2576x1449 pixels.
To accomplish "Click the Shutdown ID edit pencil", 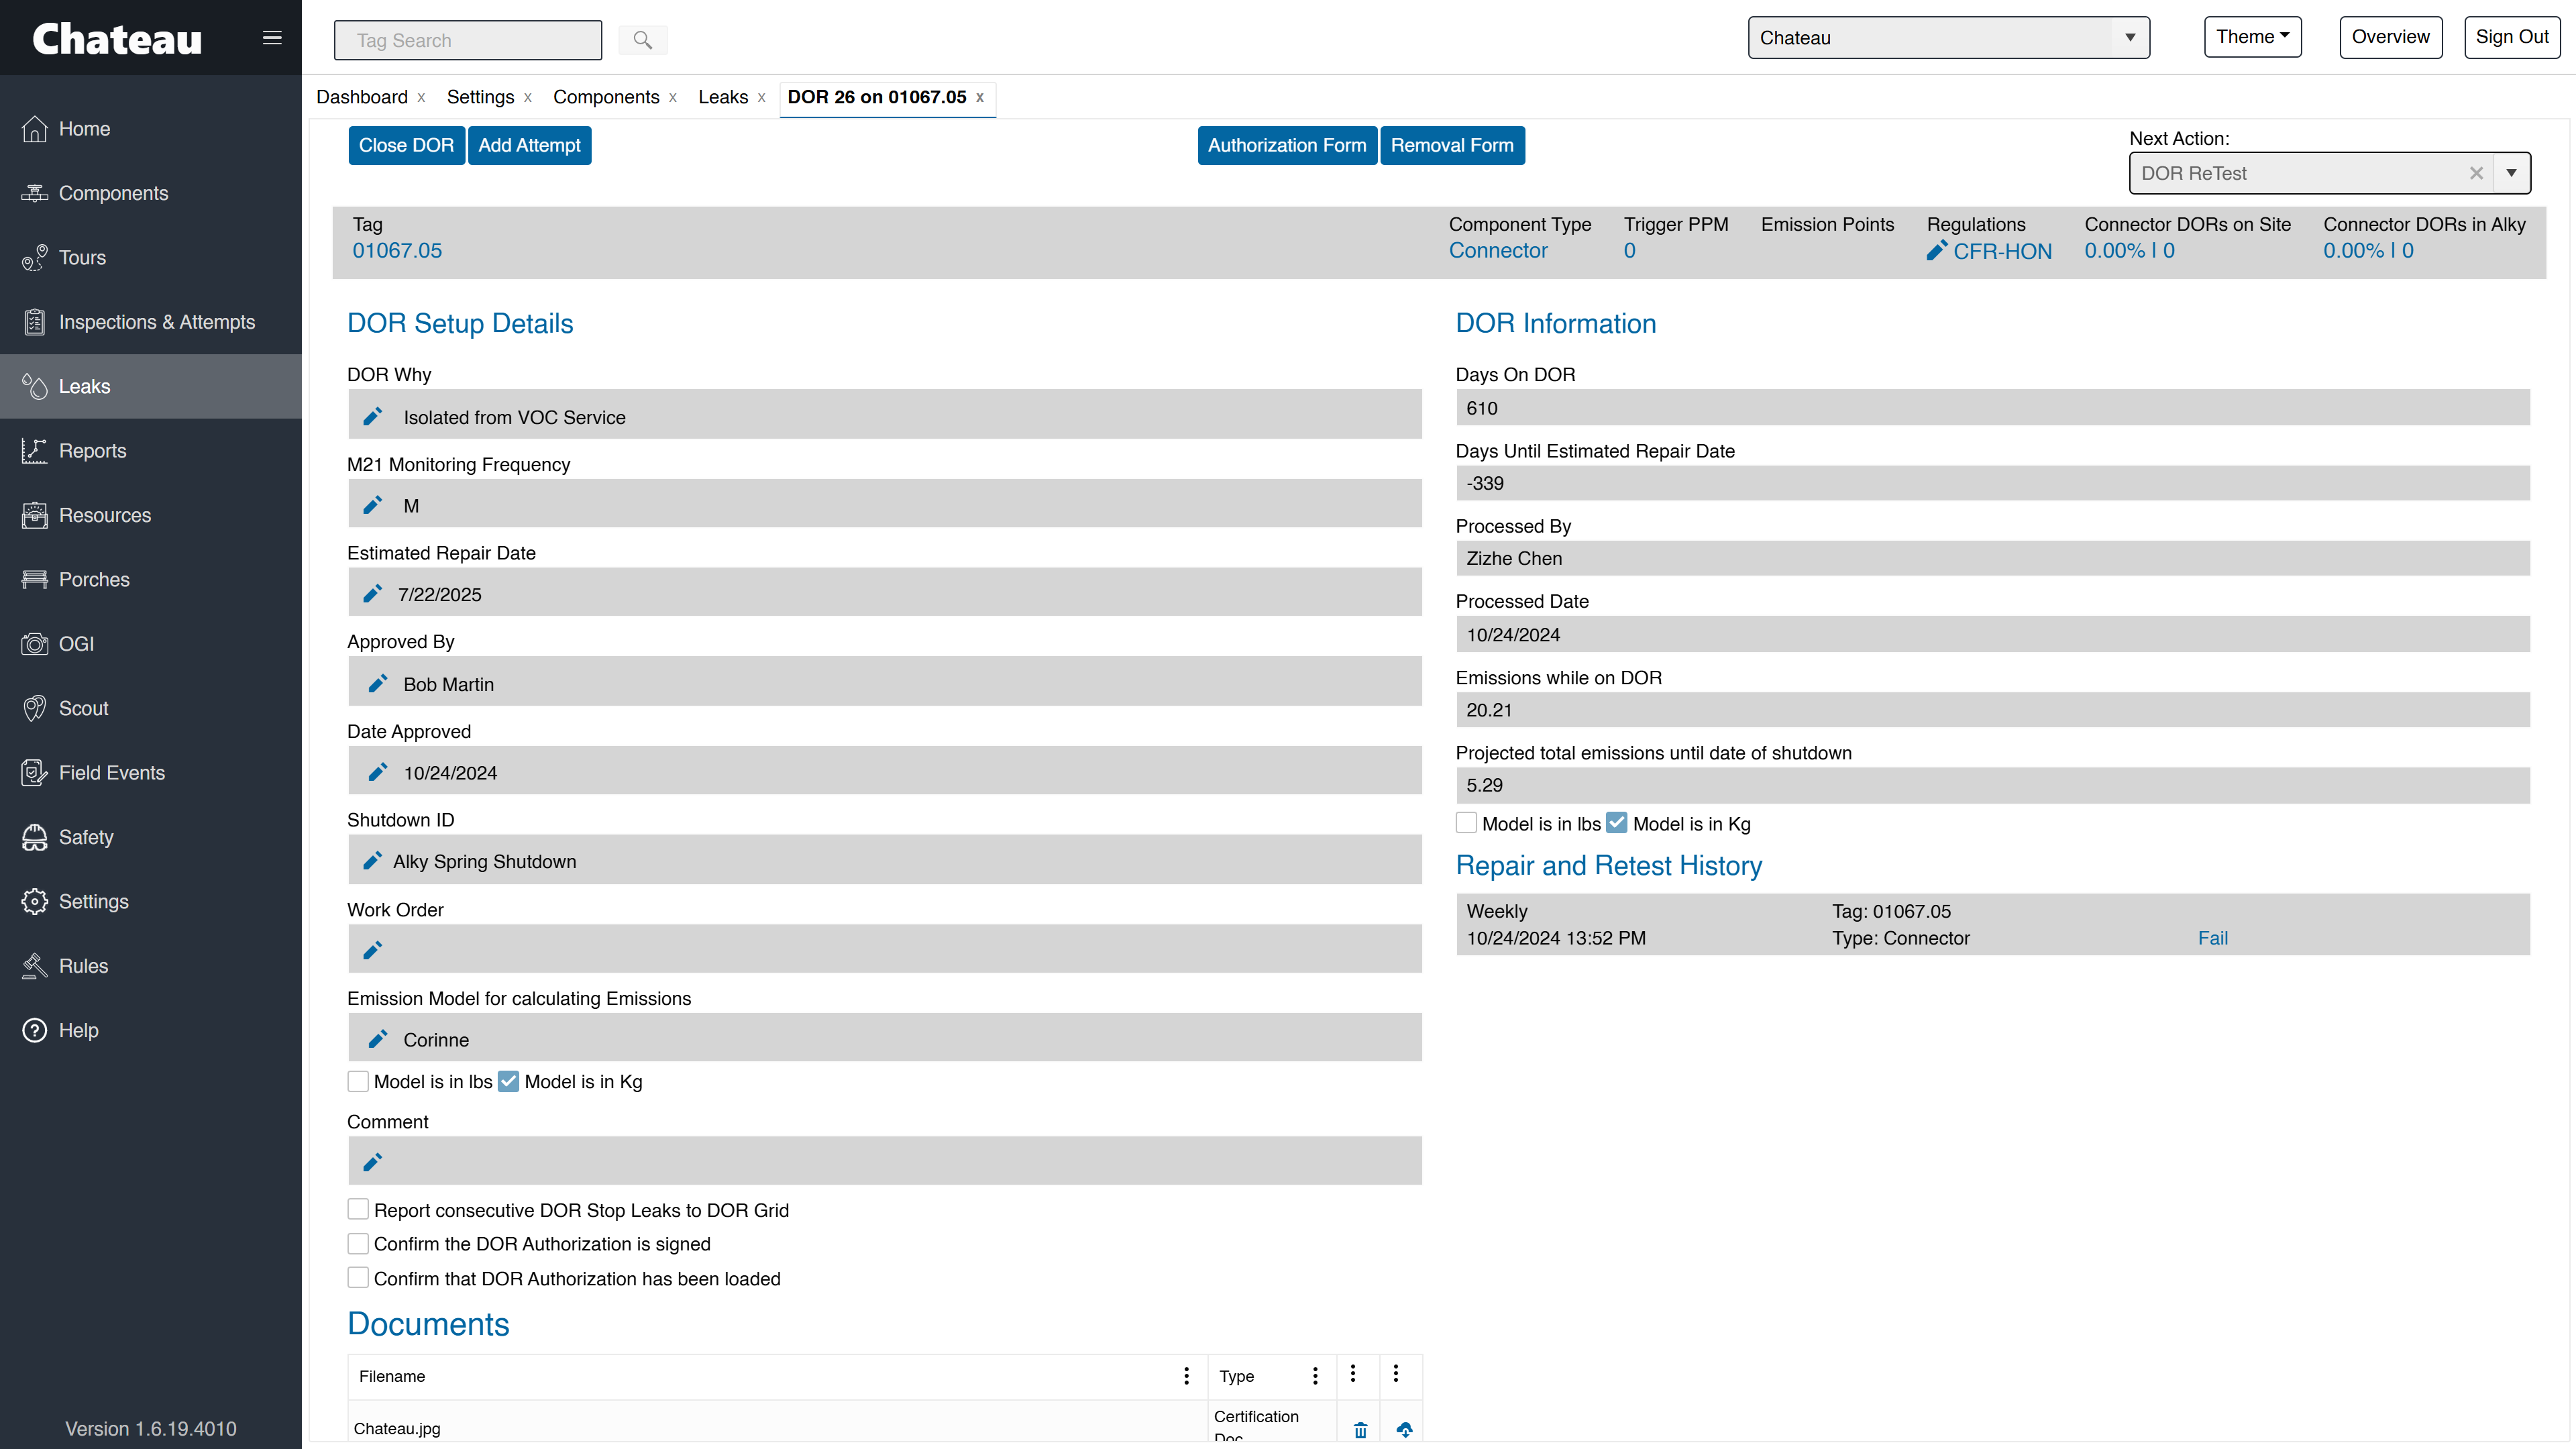I will click(x=372, y=861).
